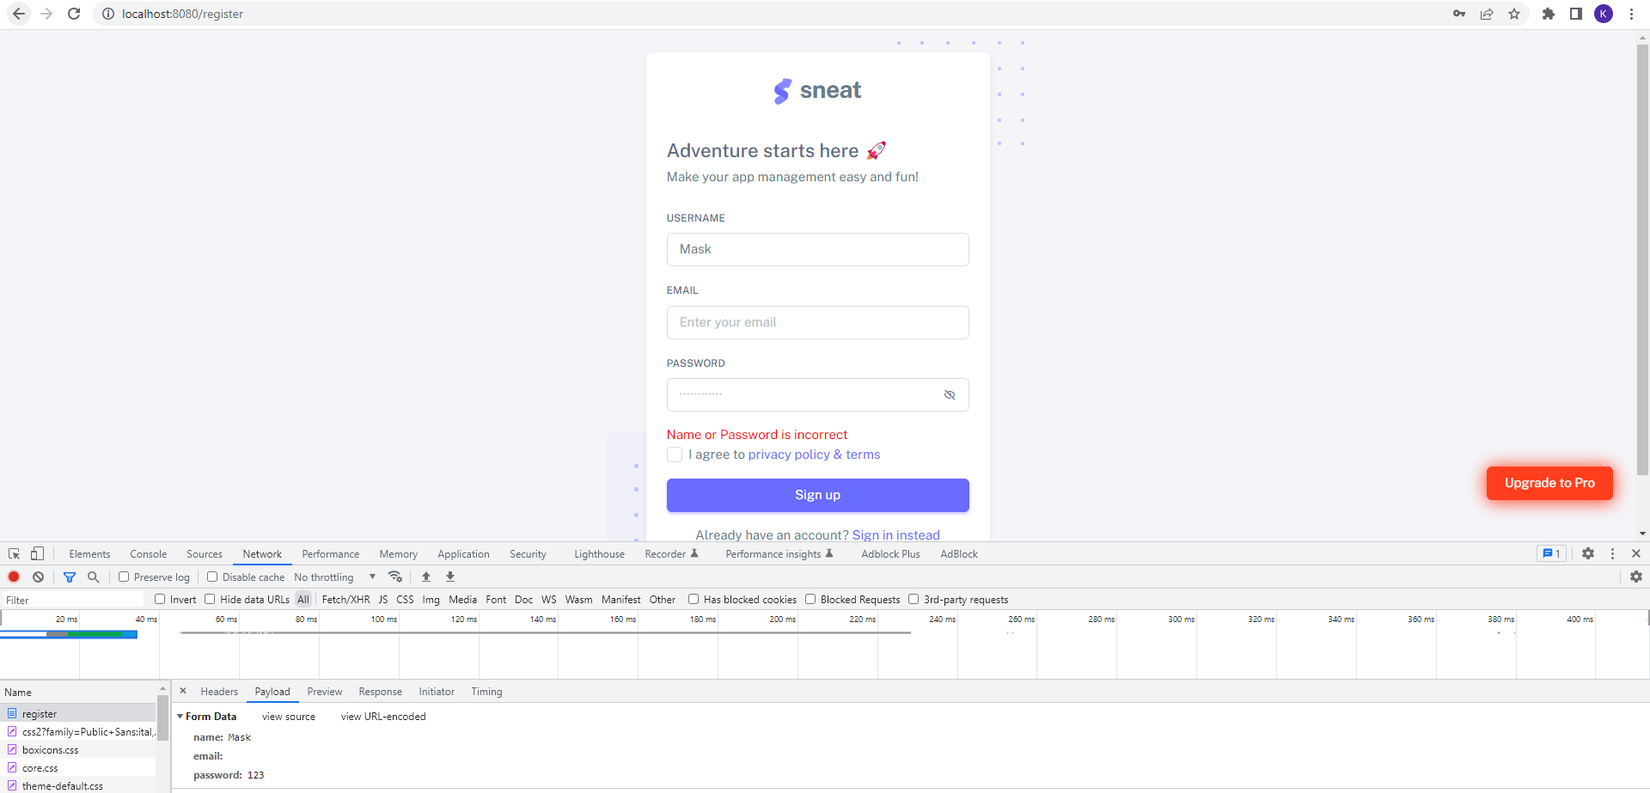
Task: Bookmark this page with the star
Action: pos(1514,14)
